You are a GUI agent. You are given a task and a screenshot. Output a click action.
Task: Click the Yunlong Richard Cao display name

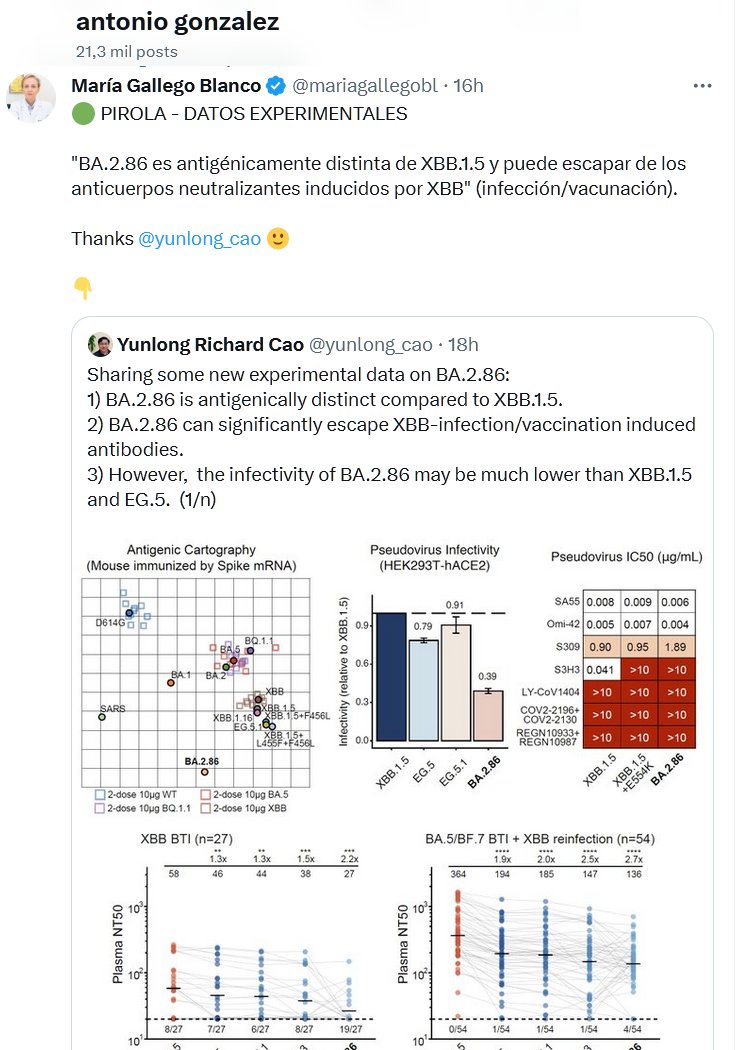(210, 345)
